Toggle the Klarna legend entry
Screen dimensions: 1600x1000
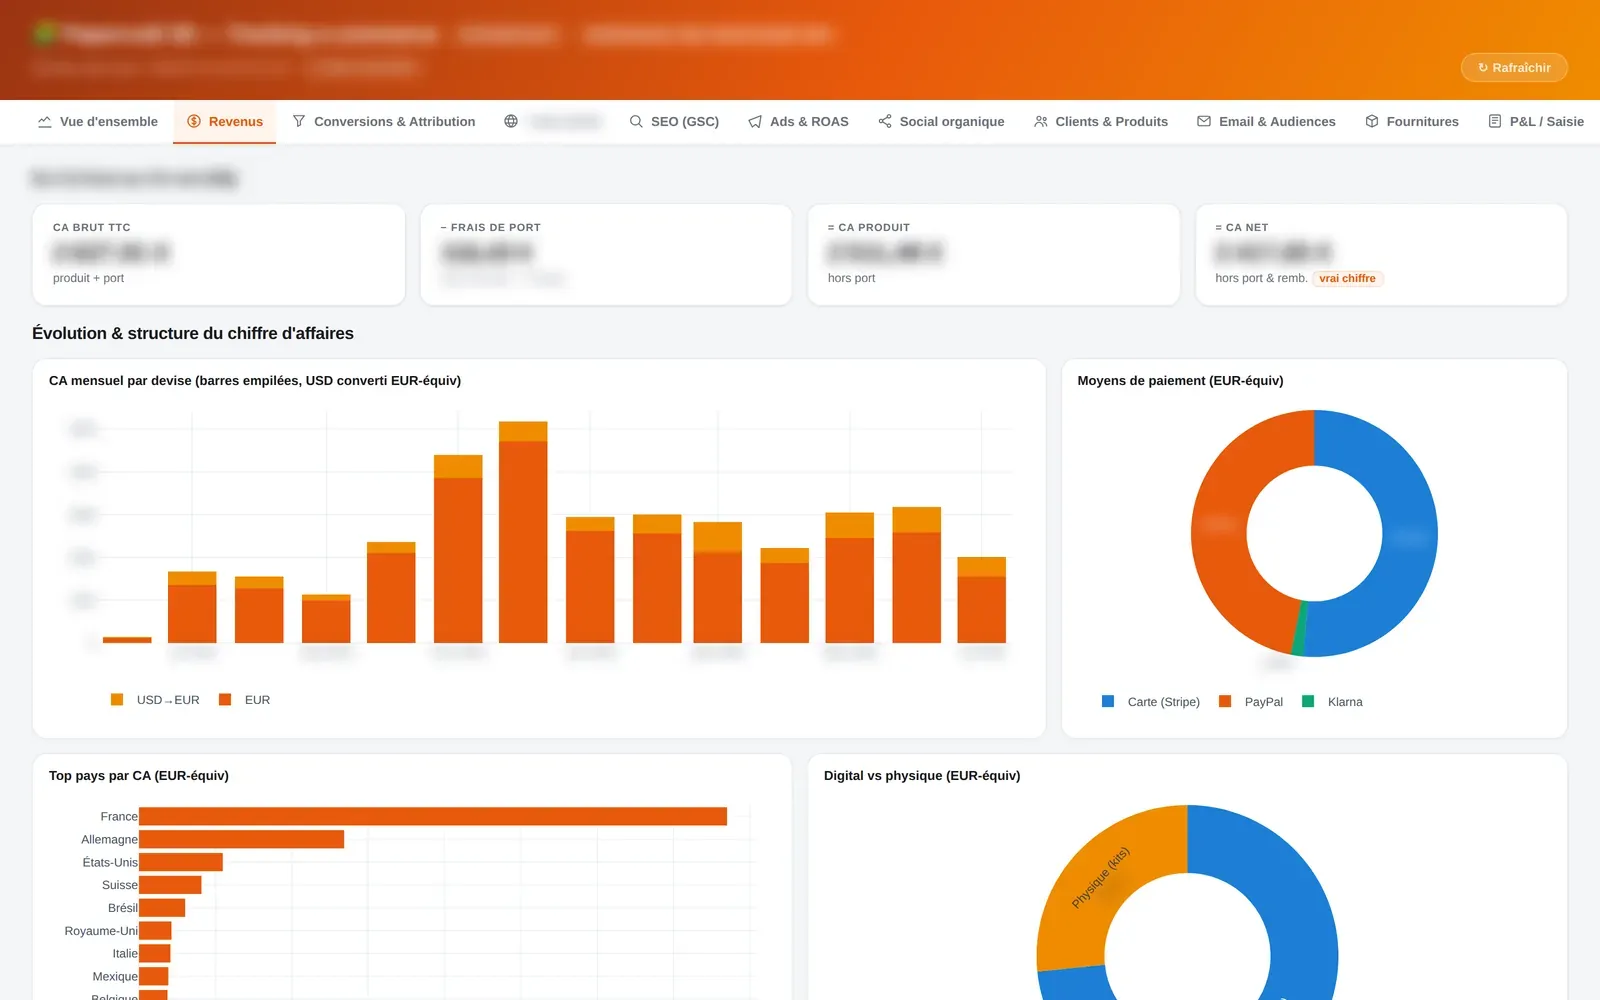pyautogui.click(x=1332, y=702)
